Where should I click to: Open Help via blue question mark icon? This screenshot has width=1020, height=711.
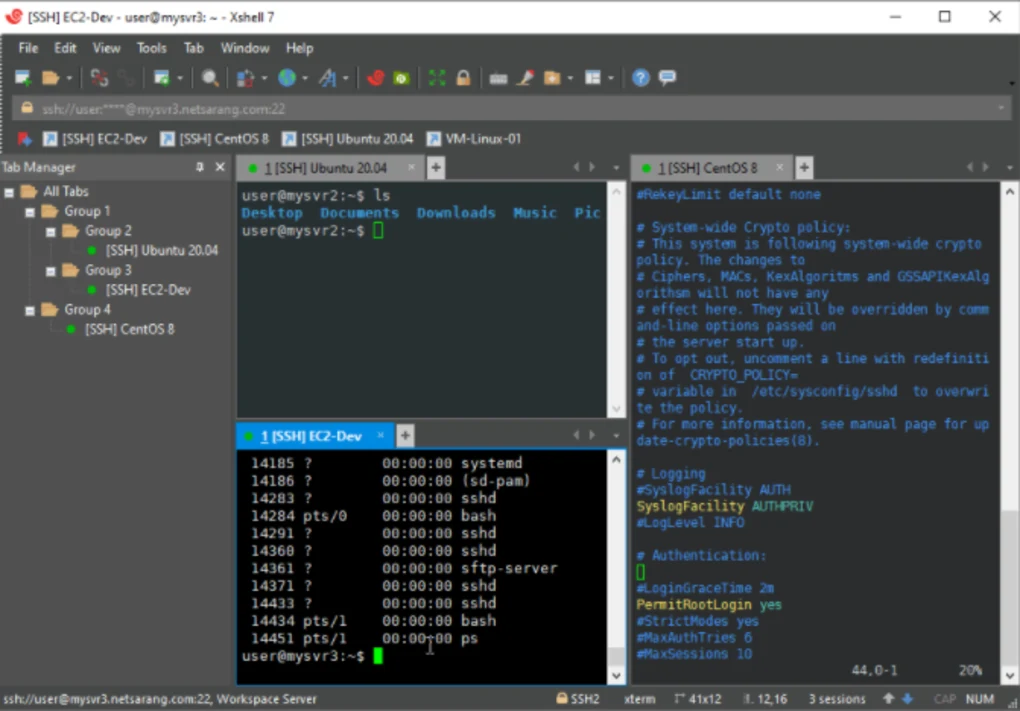641,78
